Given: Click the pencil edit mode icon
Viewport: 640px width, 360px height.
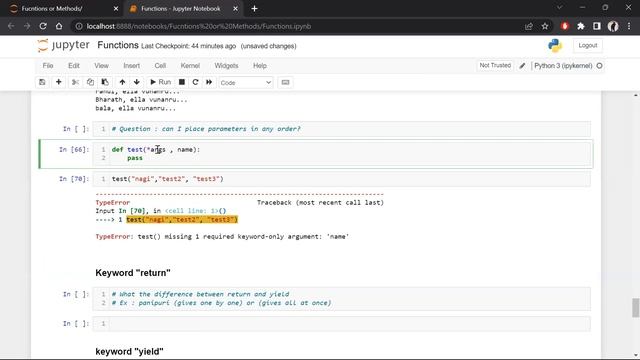Looking at the screenshot, I should (x=522, y=66).
